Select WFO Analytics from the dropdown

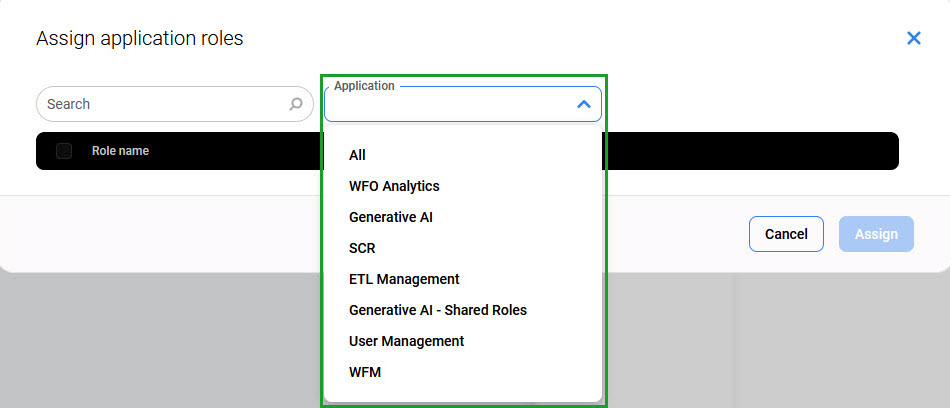394,186
